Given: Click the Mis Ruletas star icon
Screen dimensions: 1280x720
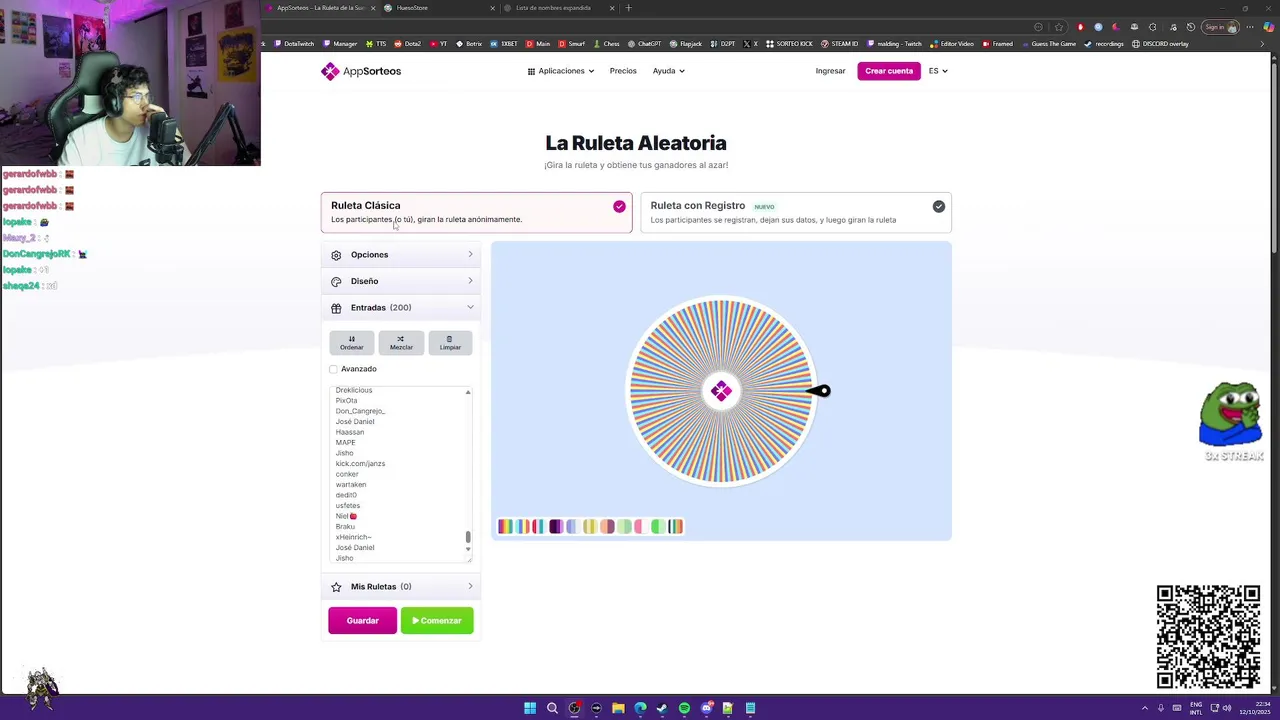Looking at the screenshot, I should [336, 587].
